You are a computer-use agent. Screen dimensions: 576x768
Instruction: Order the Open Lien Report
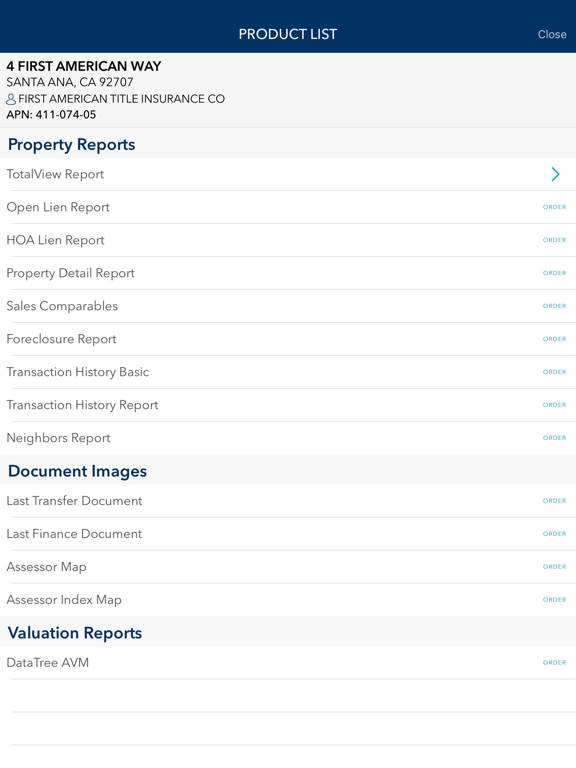[x=554, y=207]
